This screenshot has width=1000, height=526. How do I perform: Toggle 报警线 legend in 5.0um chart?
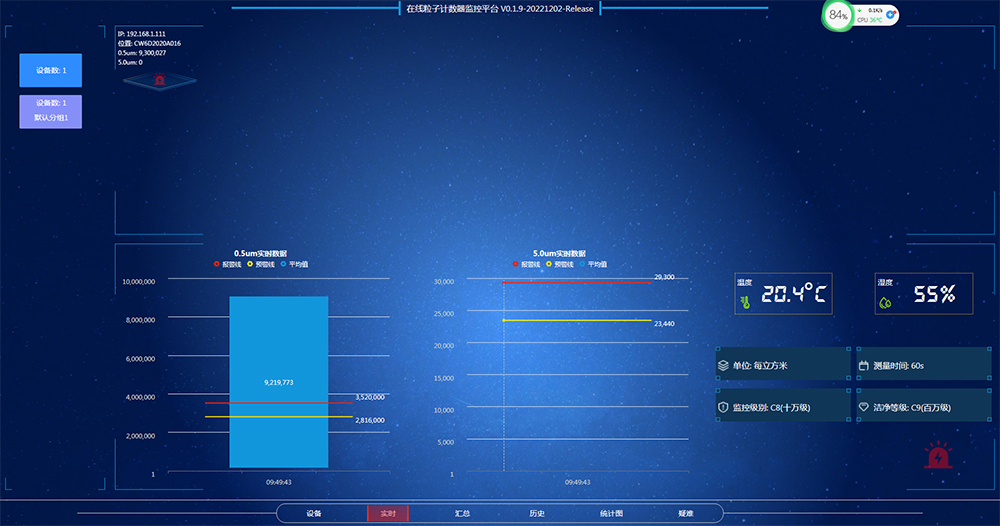(526, 264)
